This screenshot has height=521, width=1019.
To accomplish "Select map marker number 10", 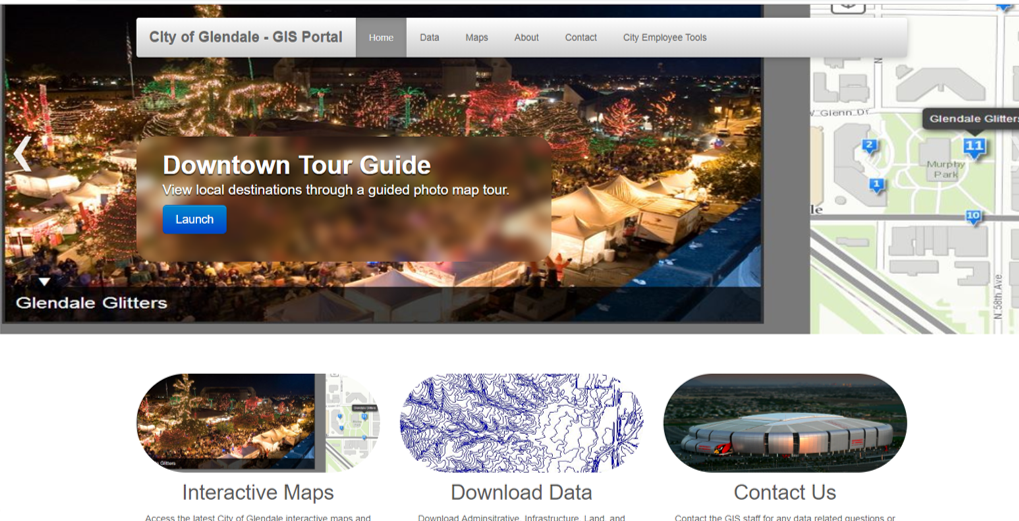I will (973, 217).
